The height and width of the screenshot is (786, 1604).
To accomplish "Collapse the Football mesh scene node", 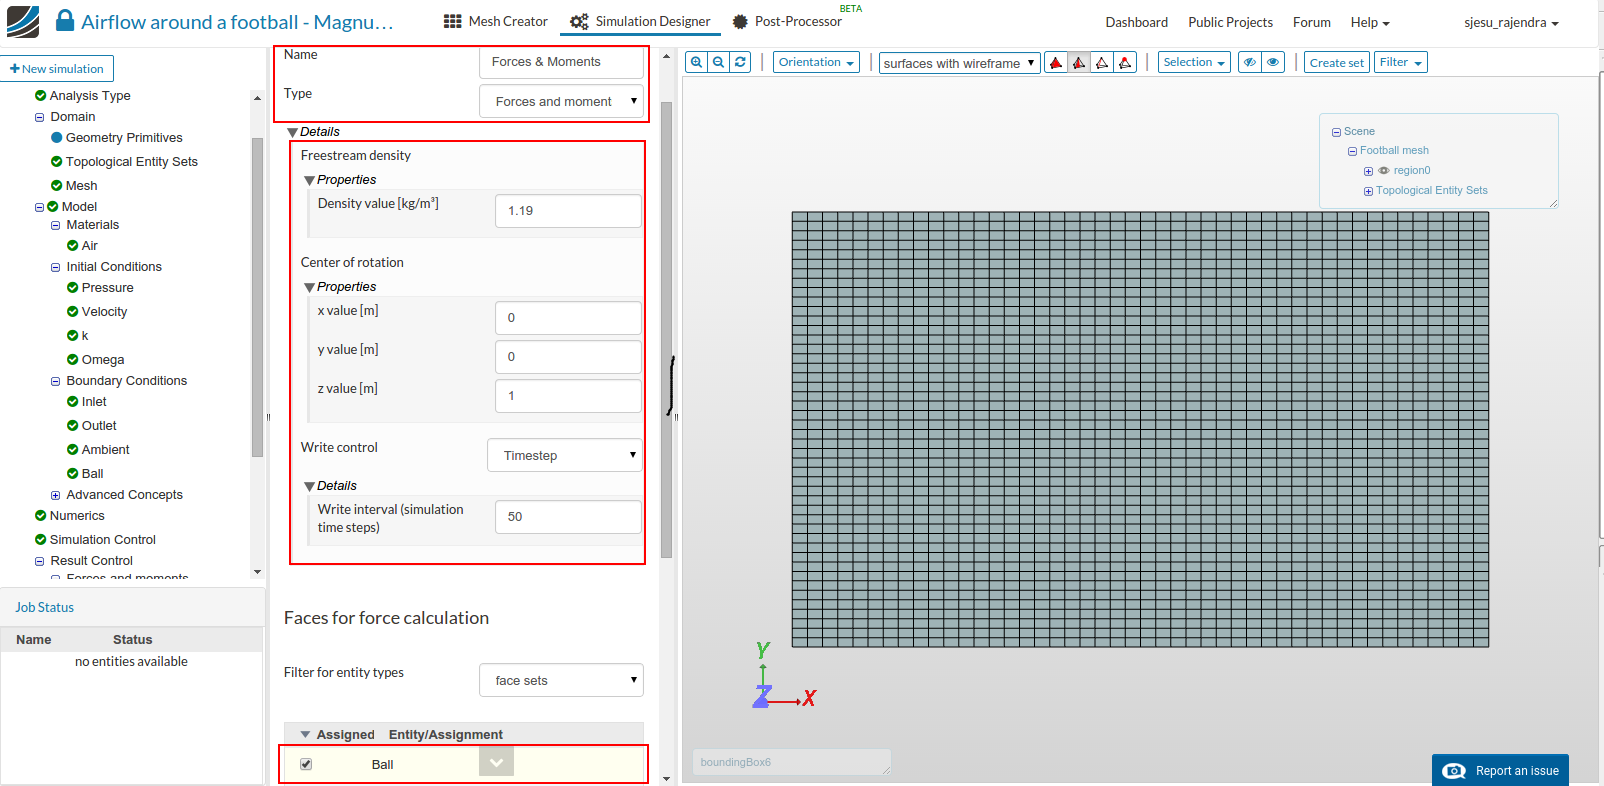I will coord(1352,151).
